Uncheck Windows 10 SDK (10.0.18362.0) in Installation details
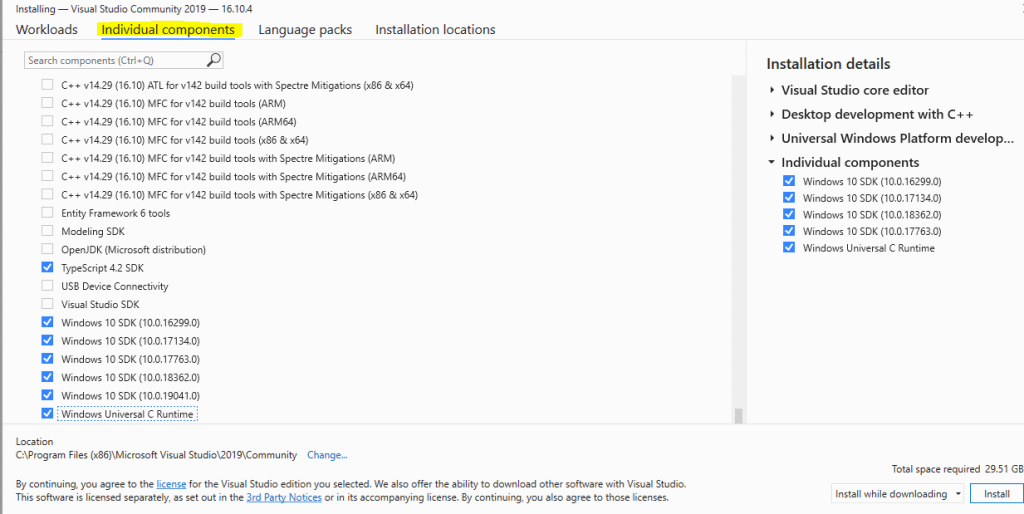The height and width of the screenshot is (514, 1024). [789, 214]
